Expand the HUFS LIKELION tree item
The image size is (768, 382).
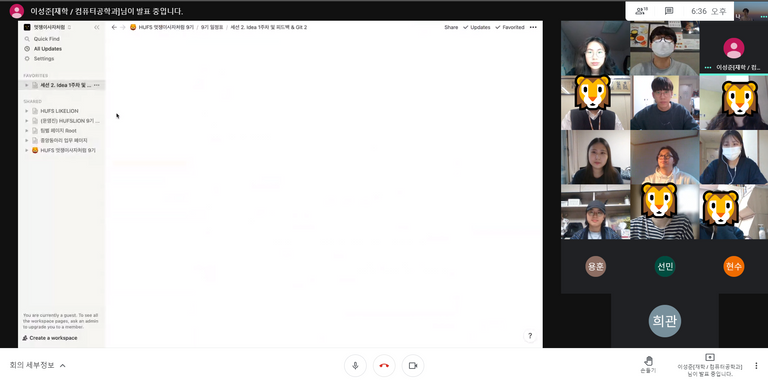26,111
